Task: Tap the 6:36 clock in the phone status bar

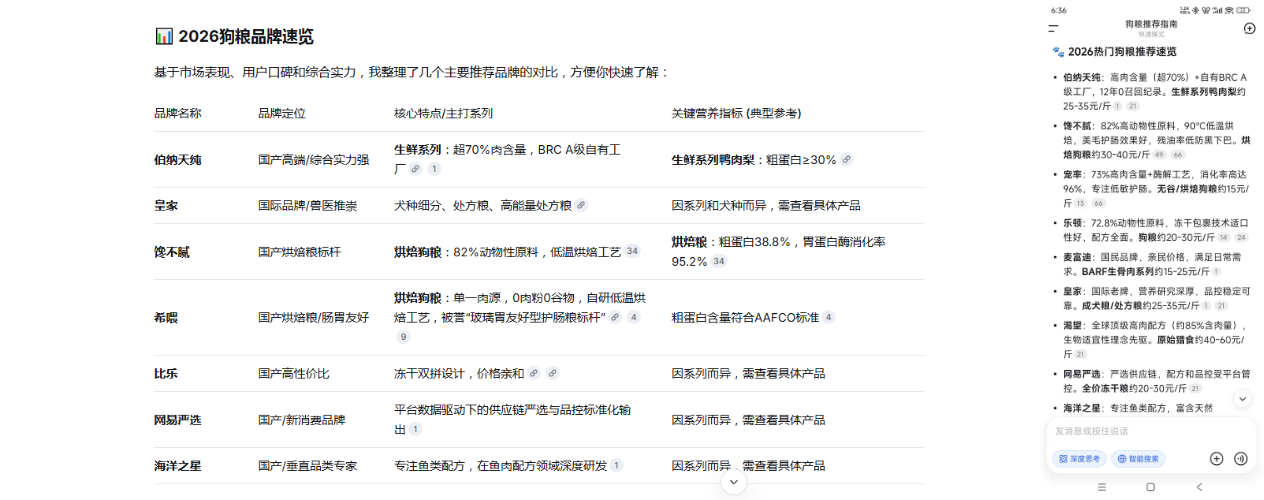Action: pyautogui.click(x=1059, y=9)
